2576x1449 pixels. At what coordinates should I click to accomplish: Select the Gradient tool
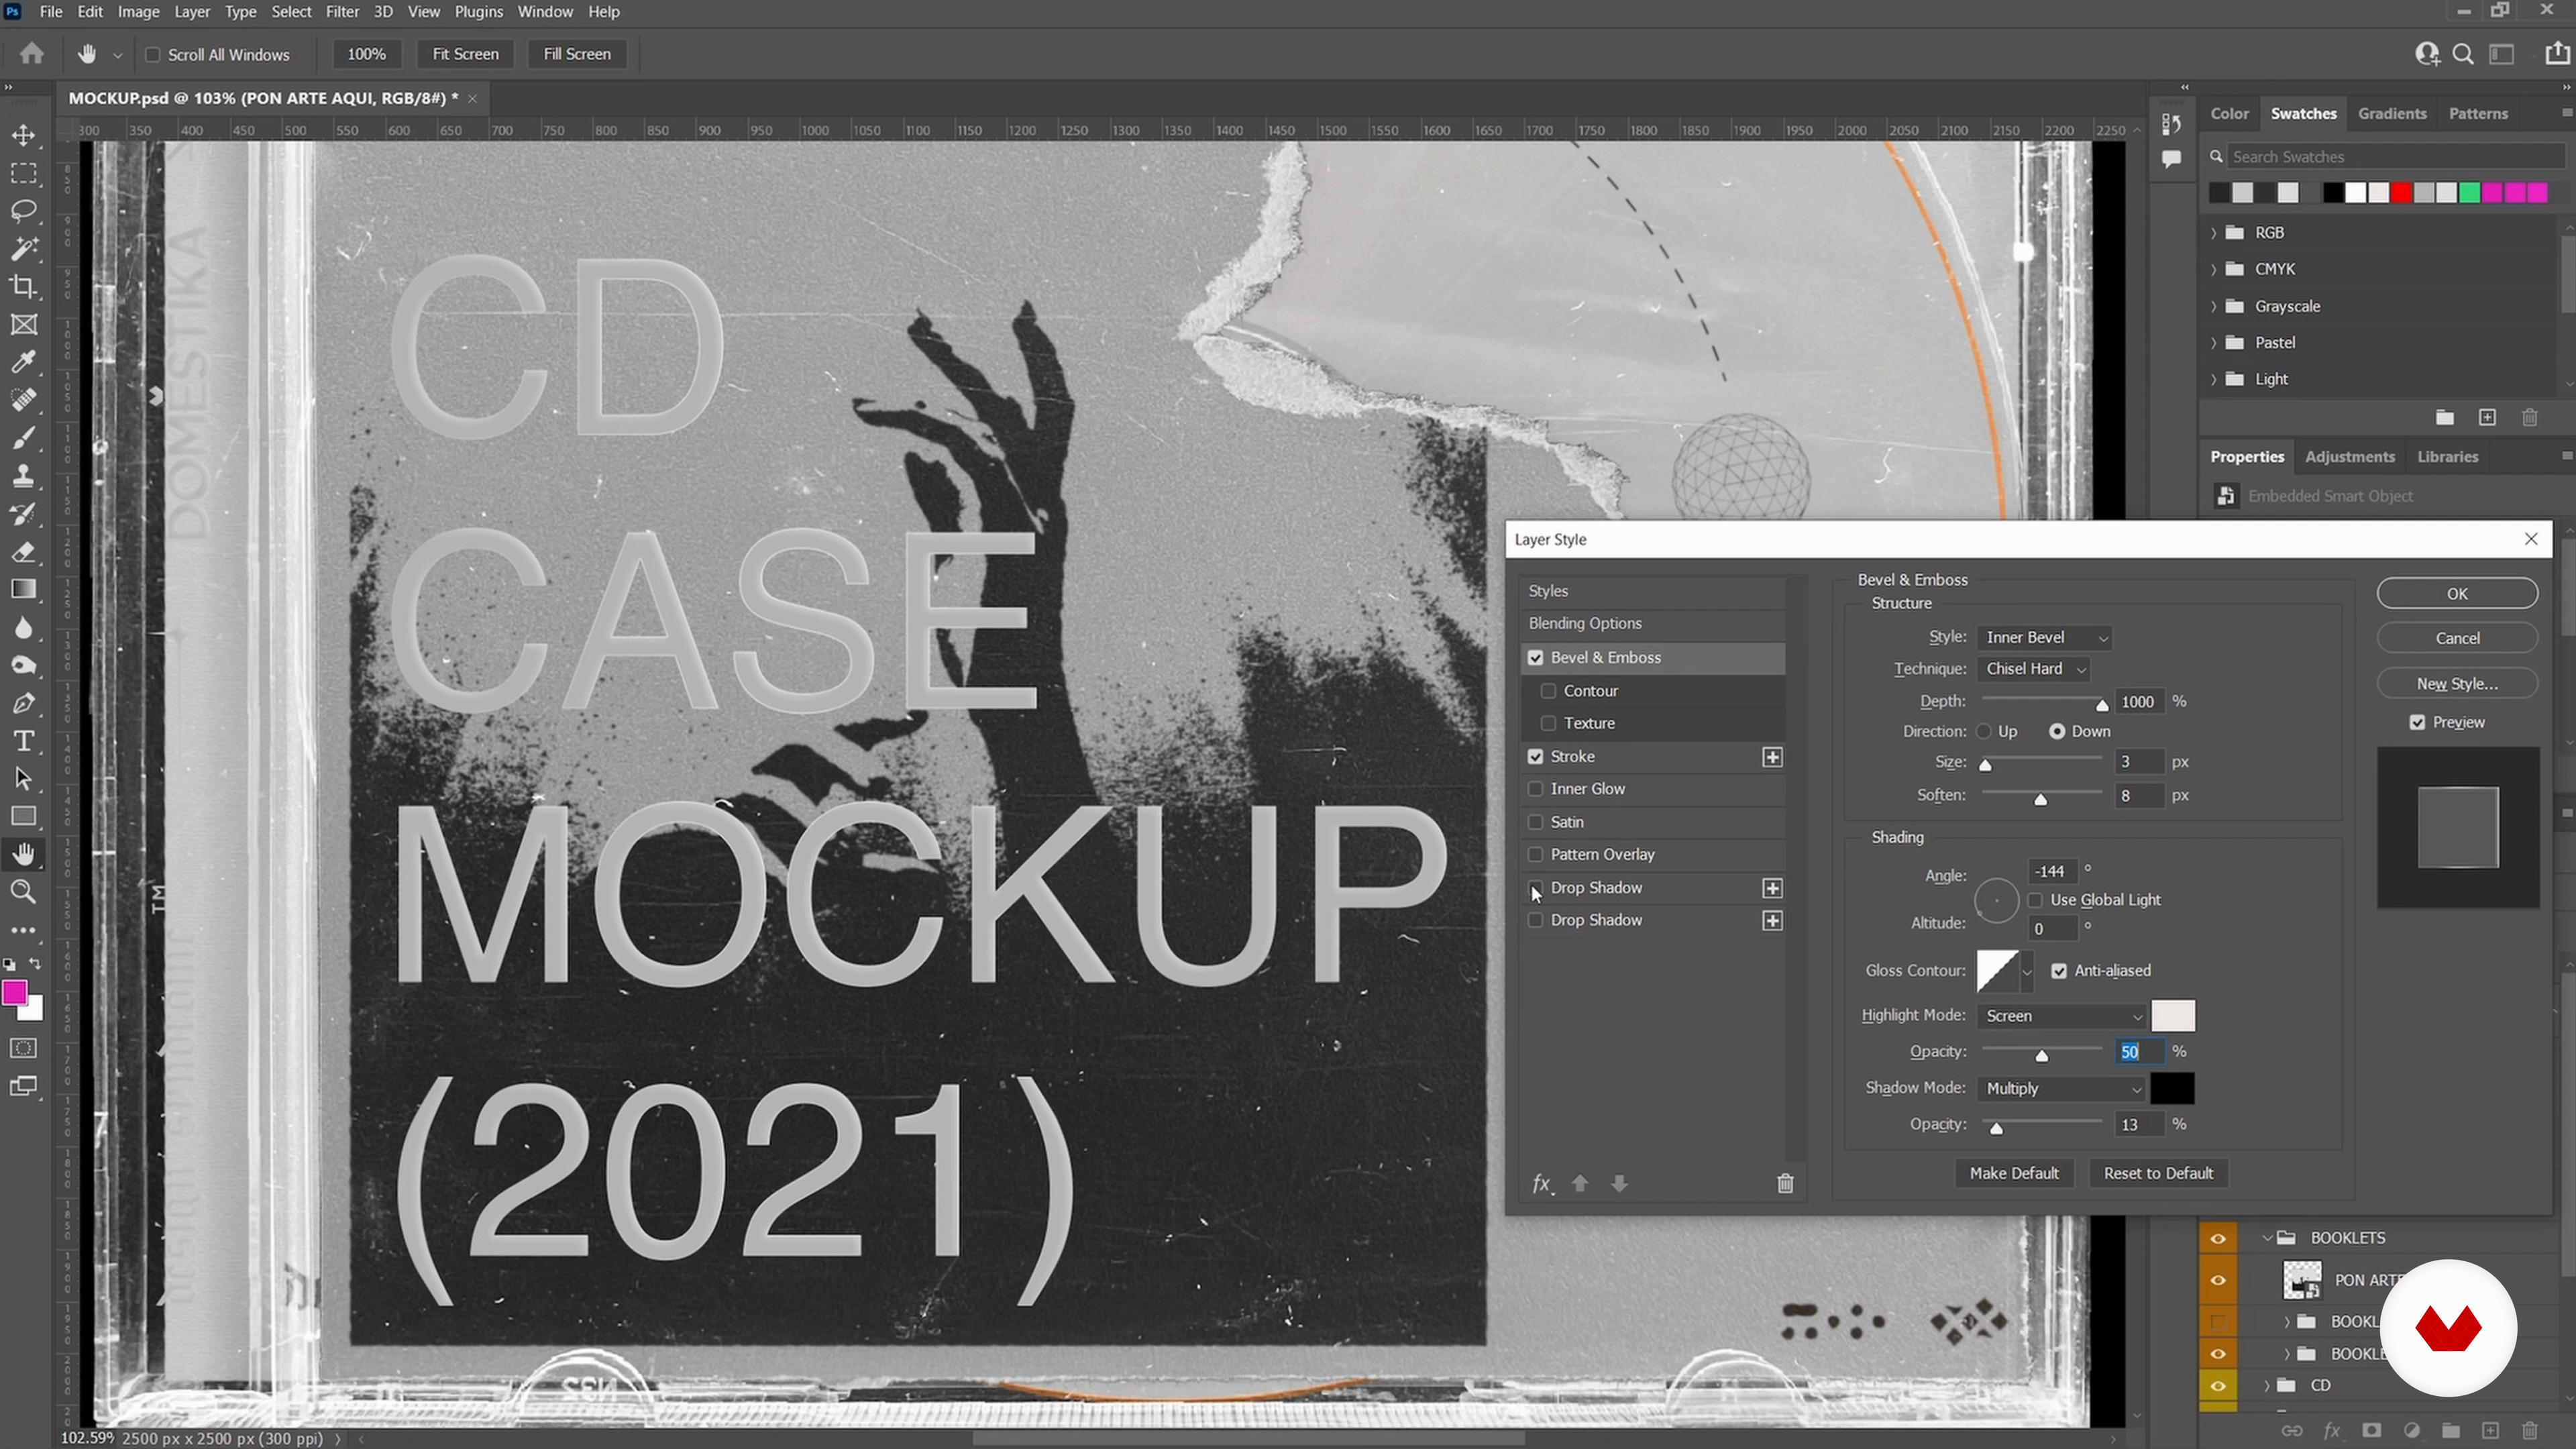pyautogui.click(x=24, y=590)
